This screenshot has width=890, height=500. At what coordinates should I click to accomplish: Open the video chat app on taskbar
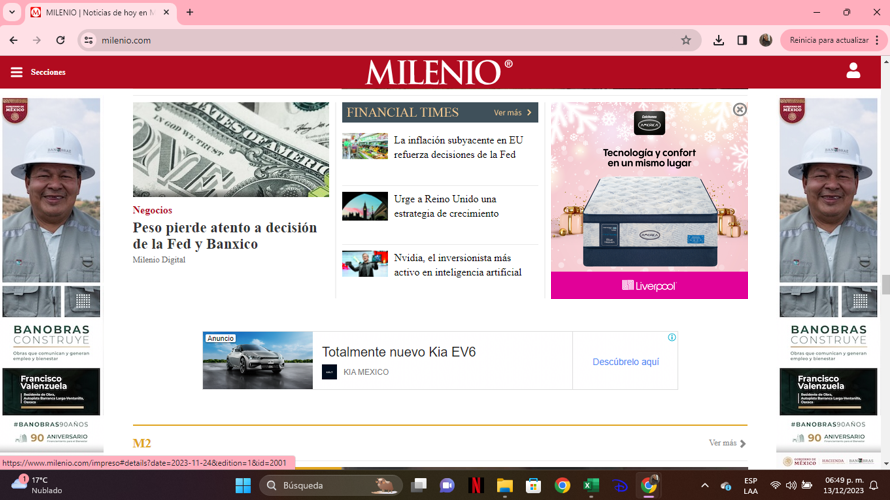[x=447, y=485]
